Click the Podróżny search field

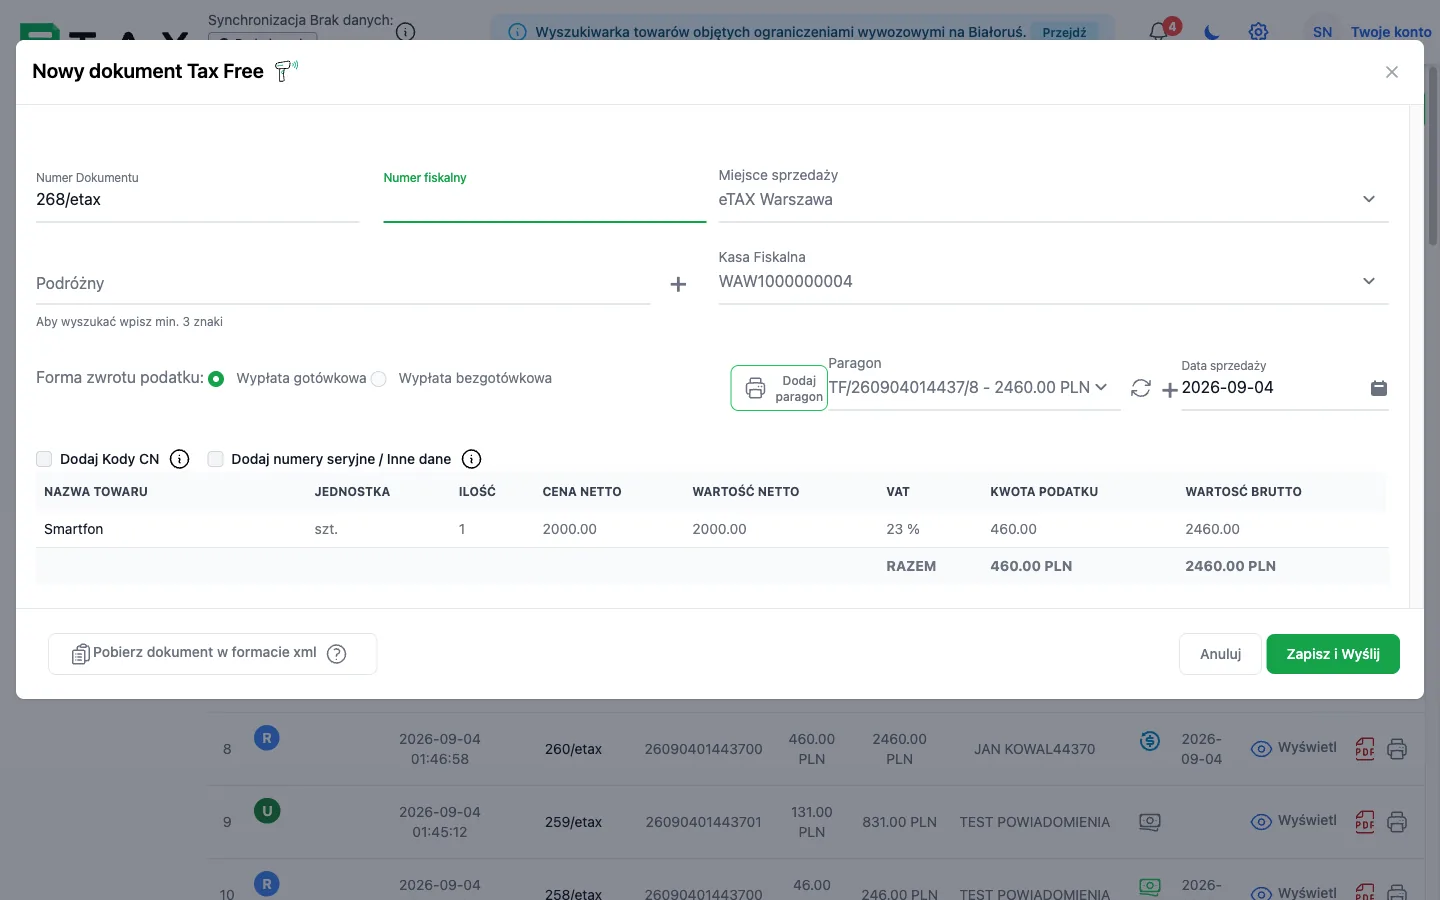pos(343,284)
